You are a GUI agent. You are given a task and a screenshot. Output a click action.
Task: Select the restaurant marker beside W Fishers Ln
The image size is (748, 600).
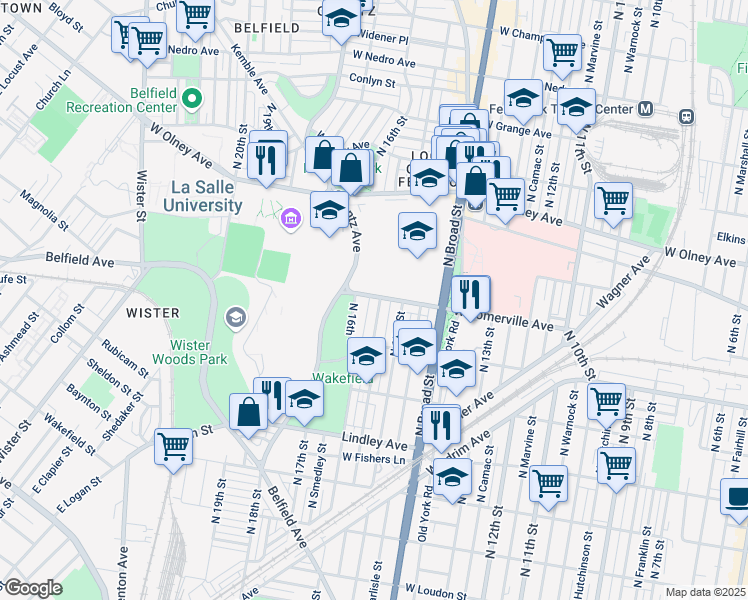[441, 427]
